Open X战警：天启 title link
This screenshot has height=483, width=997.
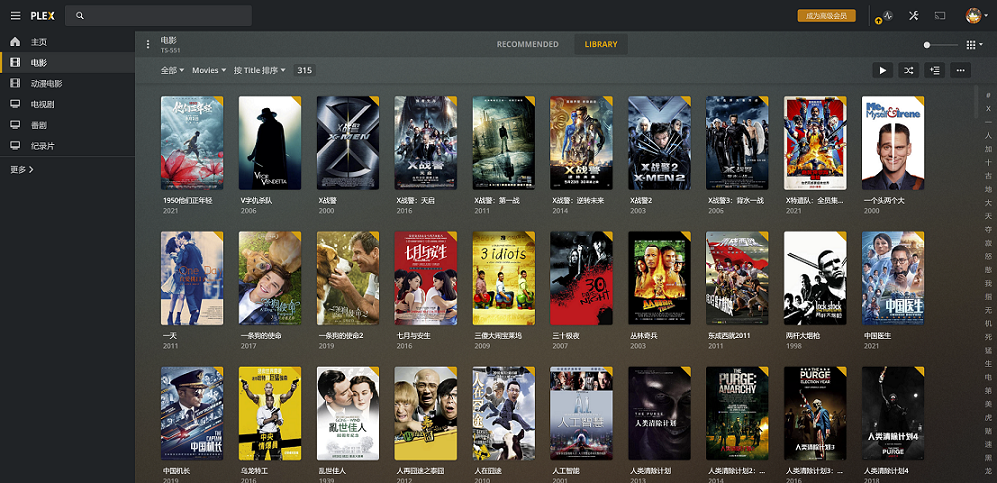pyautogui.click(x=415, y=201)
